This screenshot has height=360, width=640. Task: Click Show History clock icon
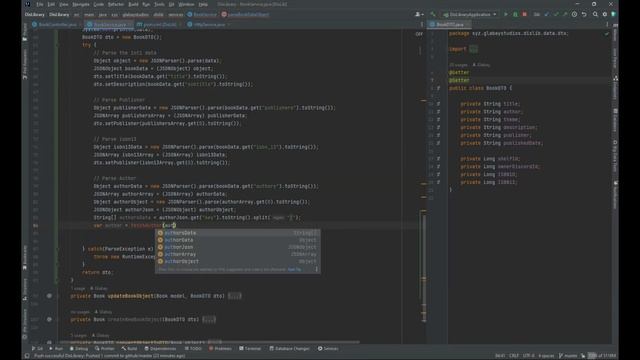point(574,14)
